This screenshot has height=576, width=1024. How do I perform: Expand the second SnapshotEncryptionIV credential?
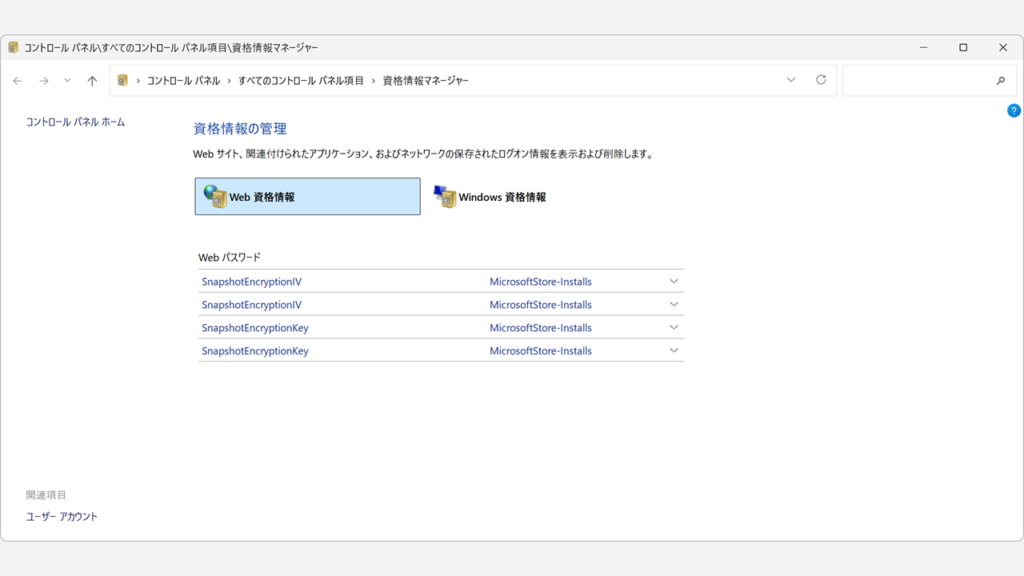674,304
